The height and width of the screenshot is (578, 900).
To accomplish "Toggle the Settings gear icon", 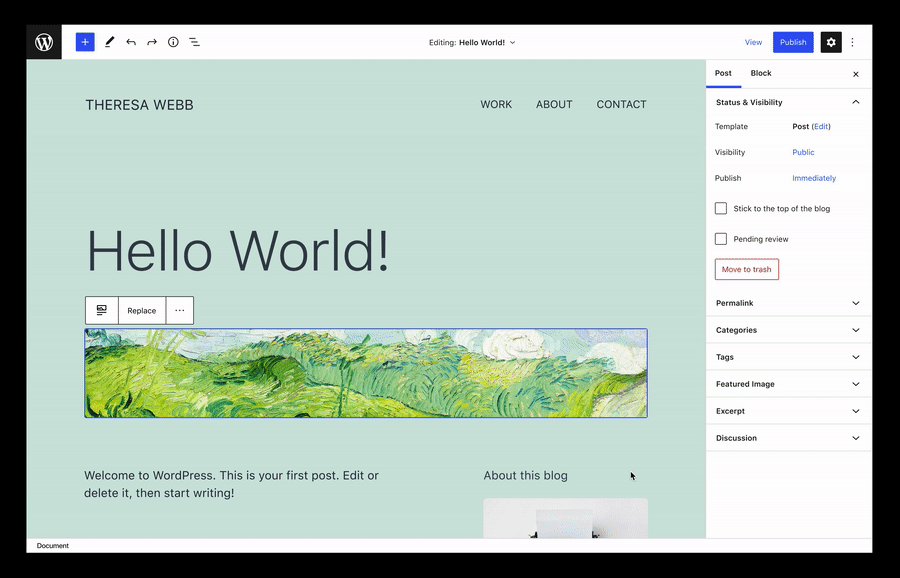I will point(831,42).
